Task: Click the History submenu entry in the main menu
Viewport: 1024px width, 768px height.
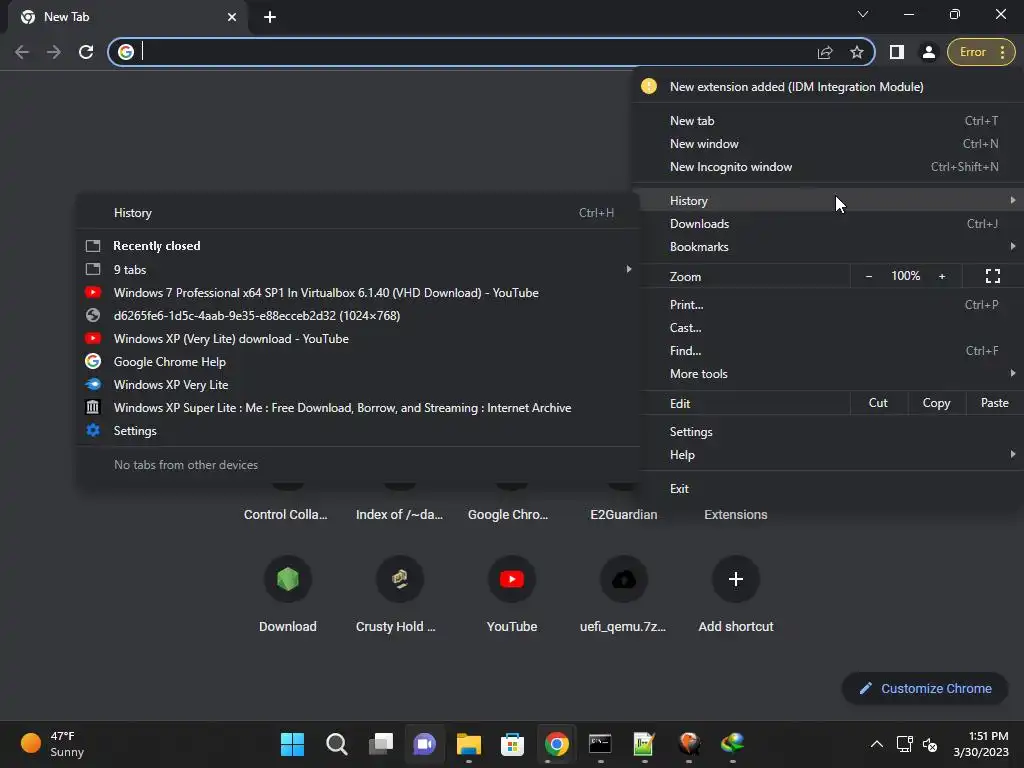Action: (831, 200)
